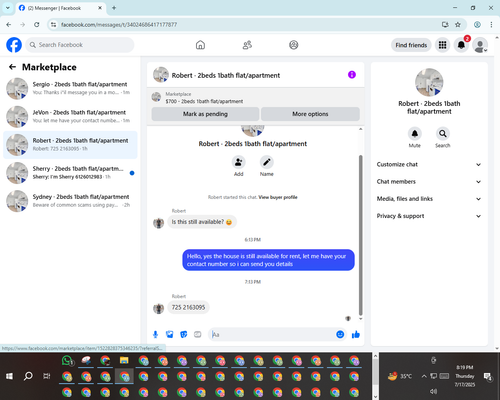
Task: Open JeVon's apartment conversation
Action: tap(70, 117)
